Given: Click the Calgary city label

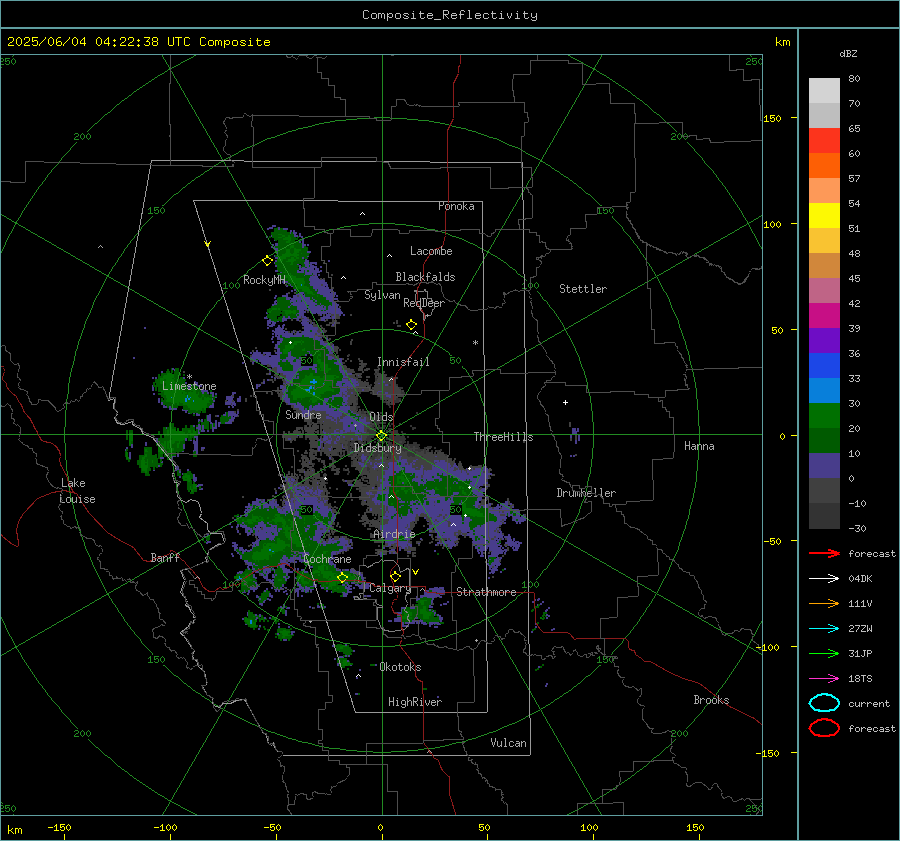Looking at the screenshot, I should click(390, 588).
